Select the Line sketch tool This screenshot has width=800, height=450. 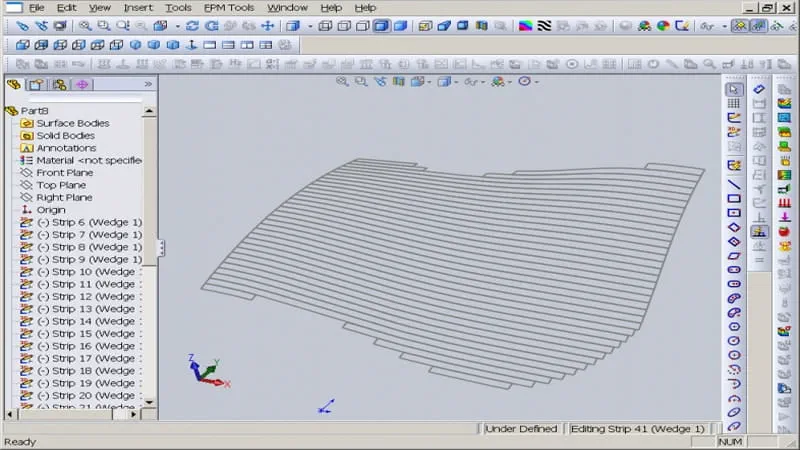[x=734, y=184]
